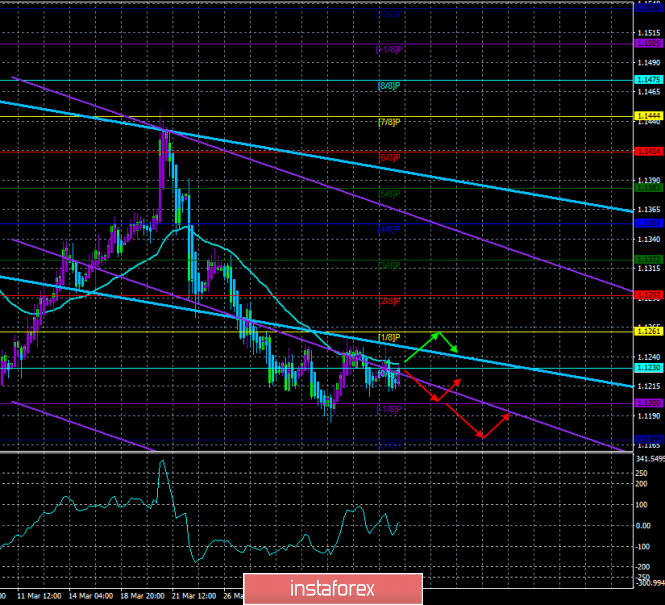This screenshot has height=605, width=665.
Task: Click the 1.1505 purple price tag
Action: pos(648,43)
